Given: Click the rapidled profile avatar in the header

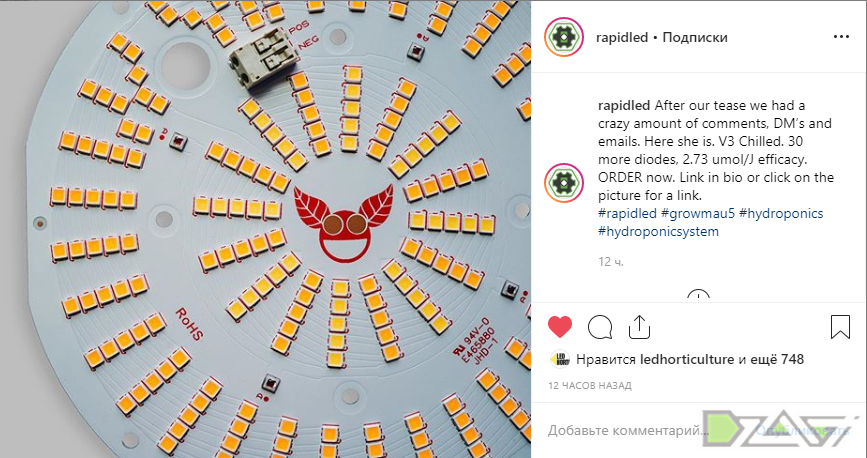Looking at the screenshot, I should [x=564, y=37].
